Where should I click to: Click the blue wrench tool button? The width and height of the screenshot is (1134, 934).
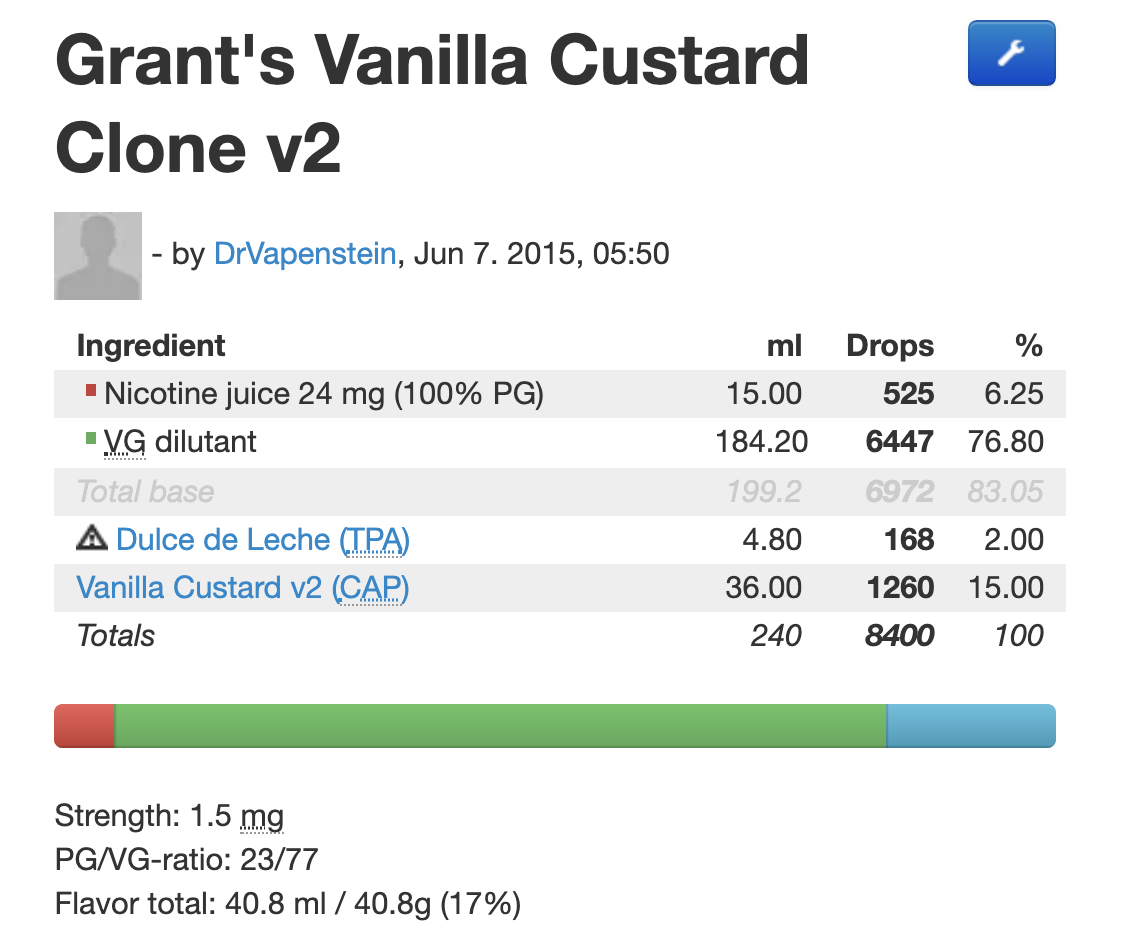point(1011,53)
